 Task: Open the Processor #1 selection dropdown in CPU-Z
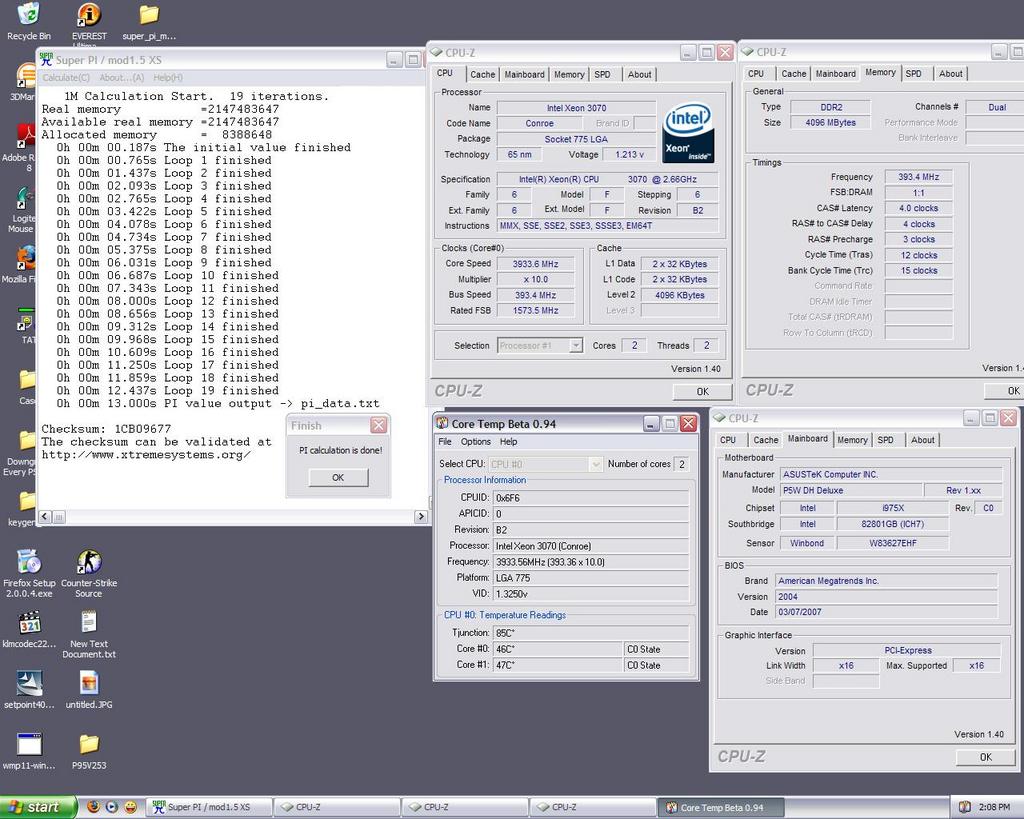[575, 345]
